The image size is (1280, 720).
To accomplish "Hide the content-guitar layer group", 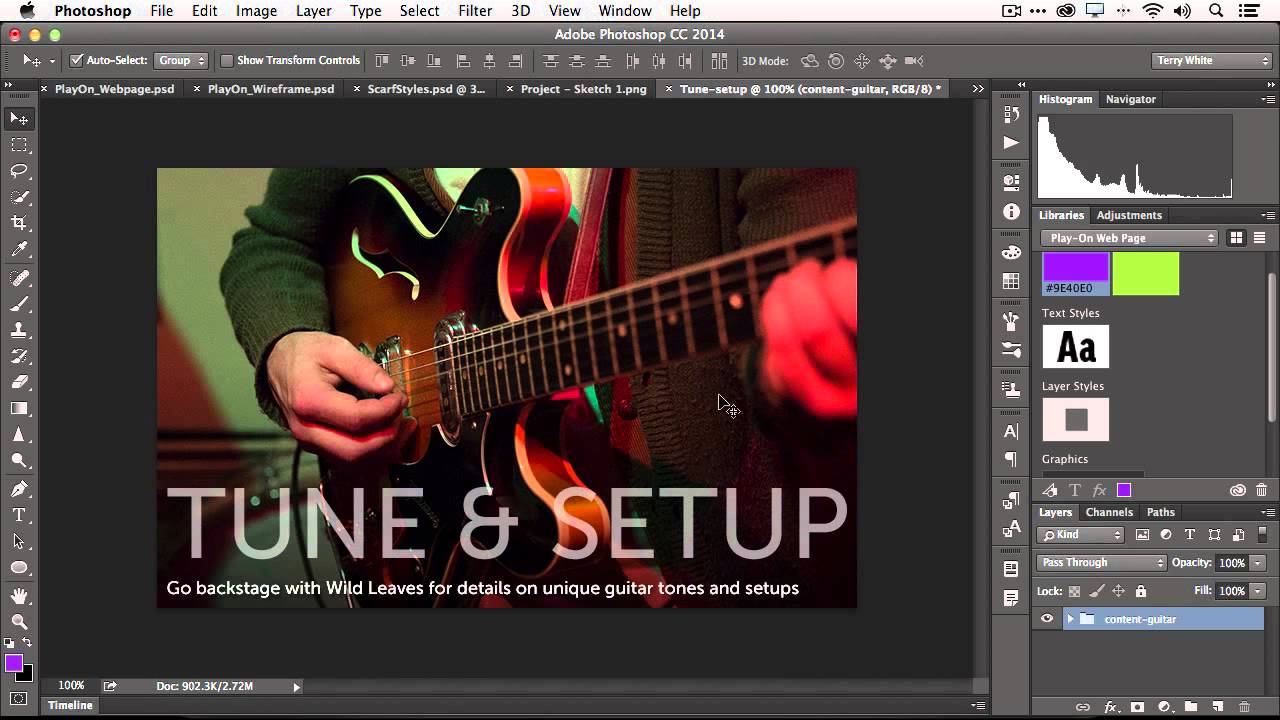I will click(x=1047, y=619).
